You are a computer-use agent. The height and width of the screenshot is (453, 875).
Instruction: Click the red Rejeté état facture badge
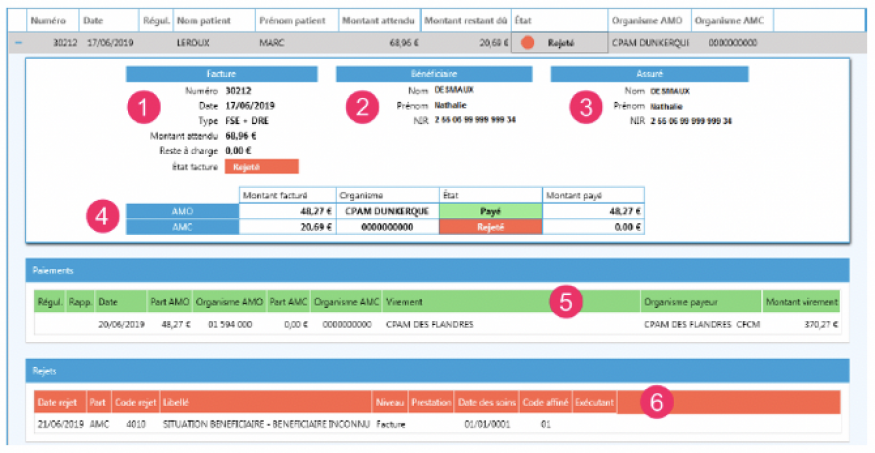coord(262,167)
